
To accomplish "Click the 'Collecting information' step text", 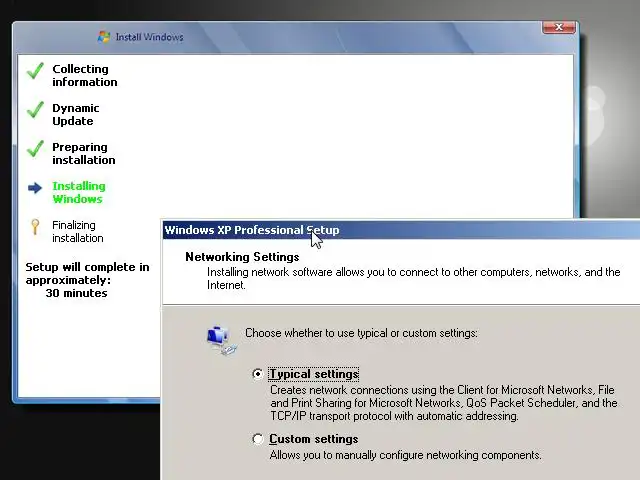I will (84, 76).
